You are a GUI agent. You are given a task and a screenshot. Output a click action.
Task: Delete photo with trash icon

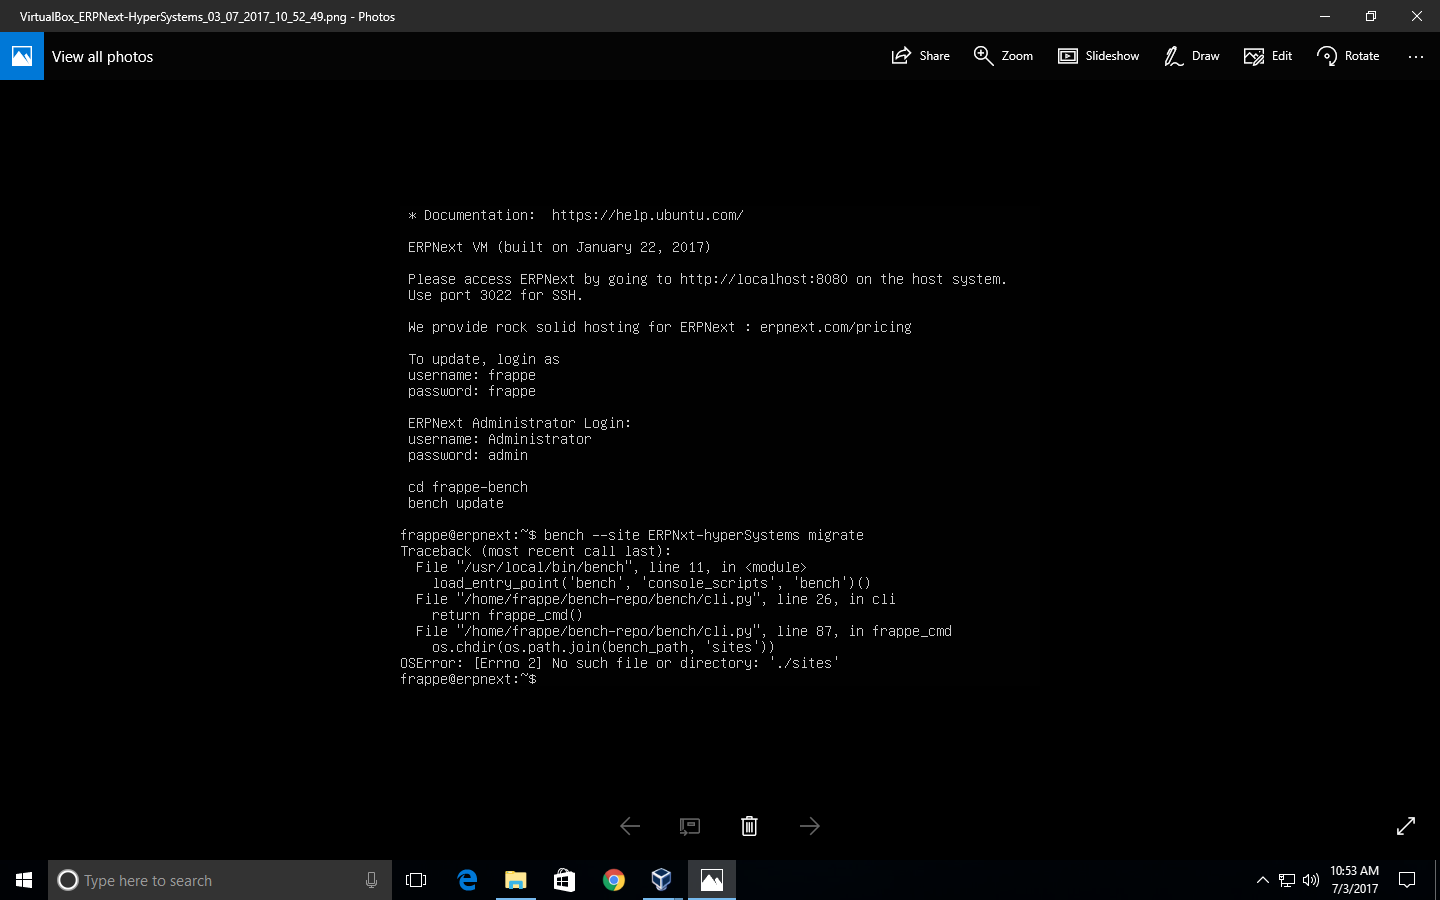coord(749,826)
